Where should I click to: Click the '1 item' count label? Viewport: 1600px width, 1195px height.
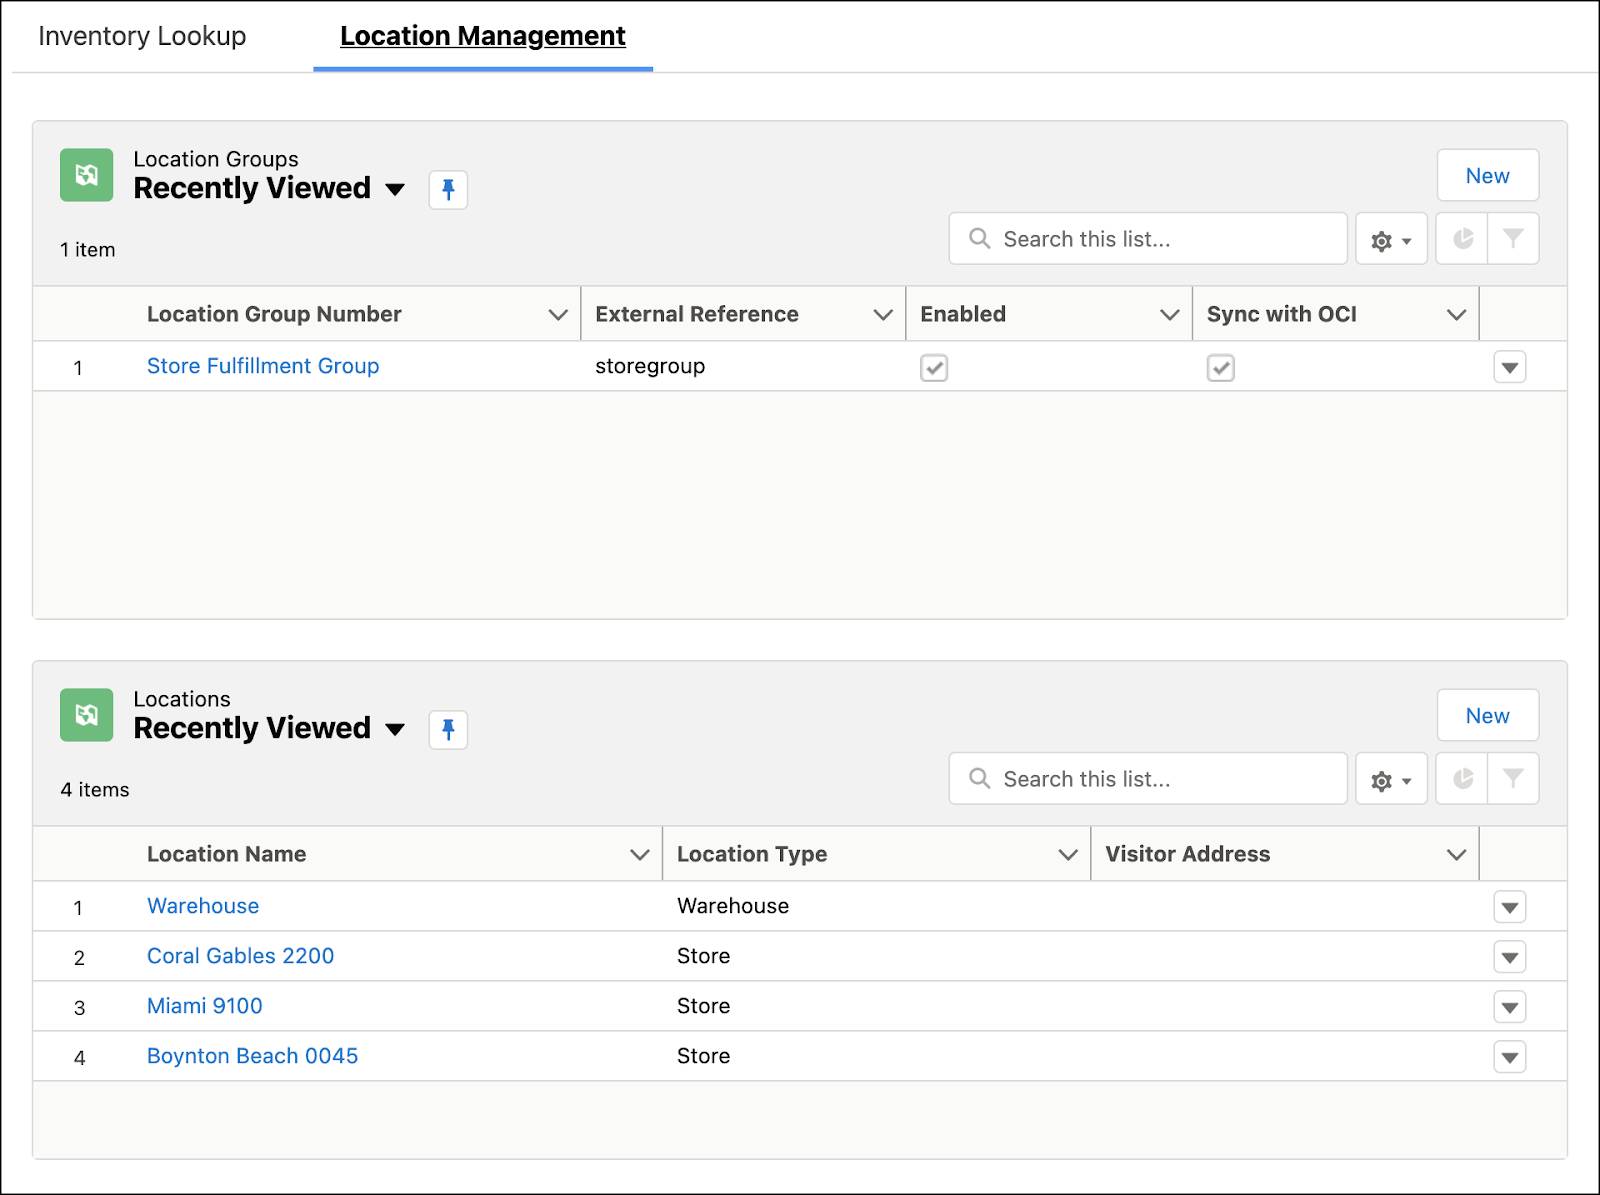(88, 250)
